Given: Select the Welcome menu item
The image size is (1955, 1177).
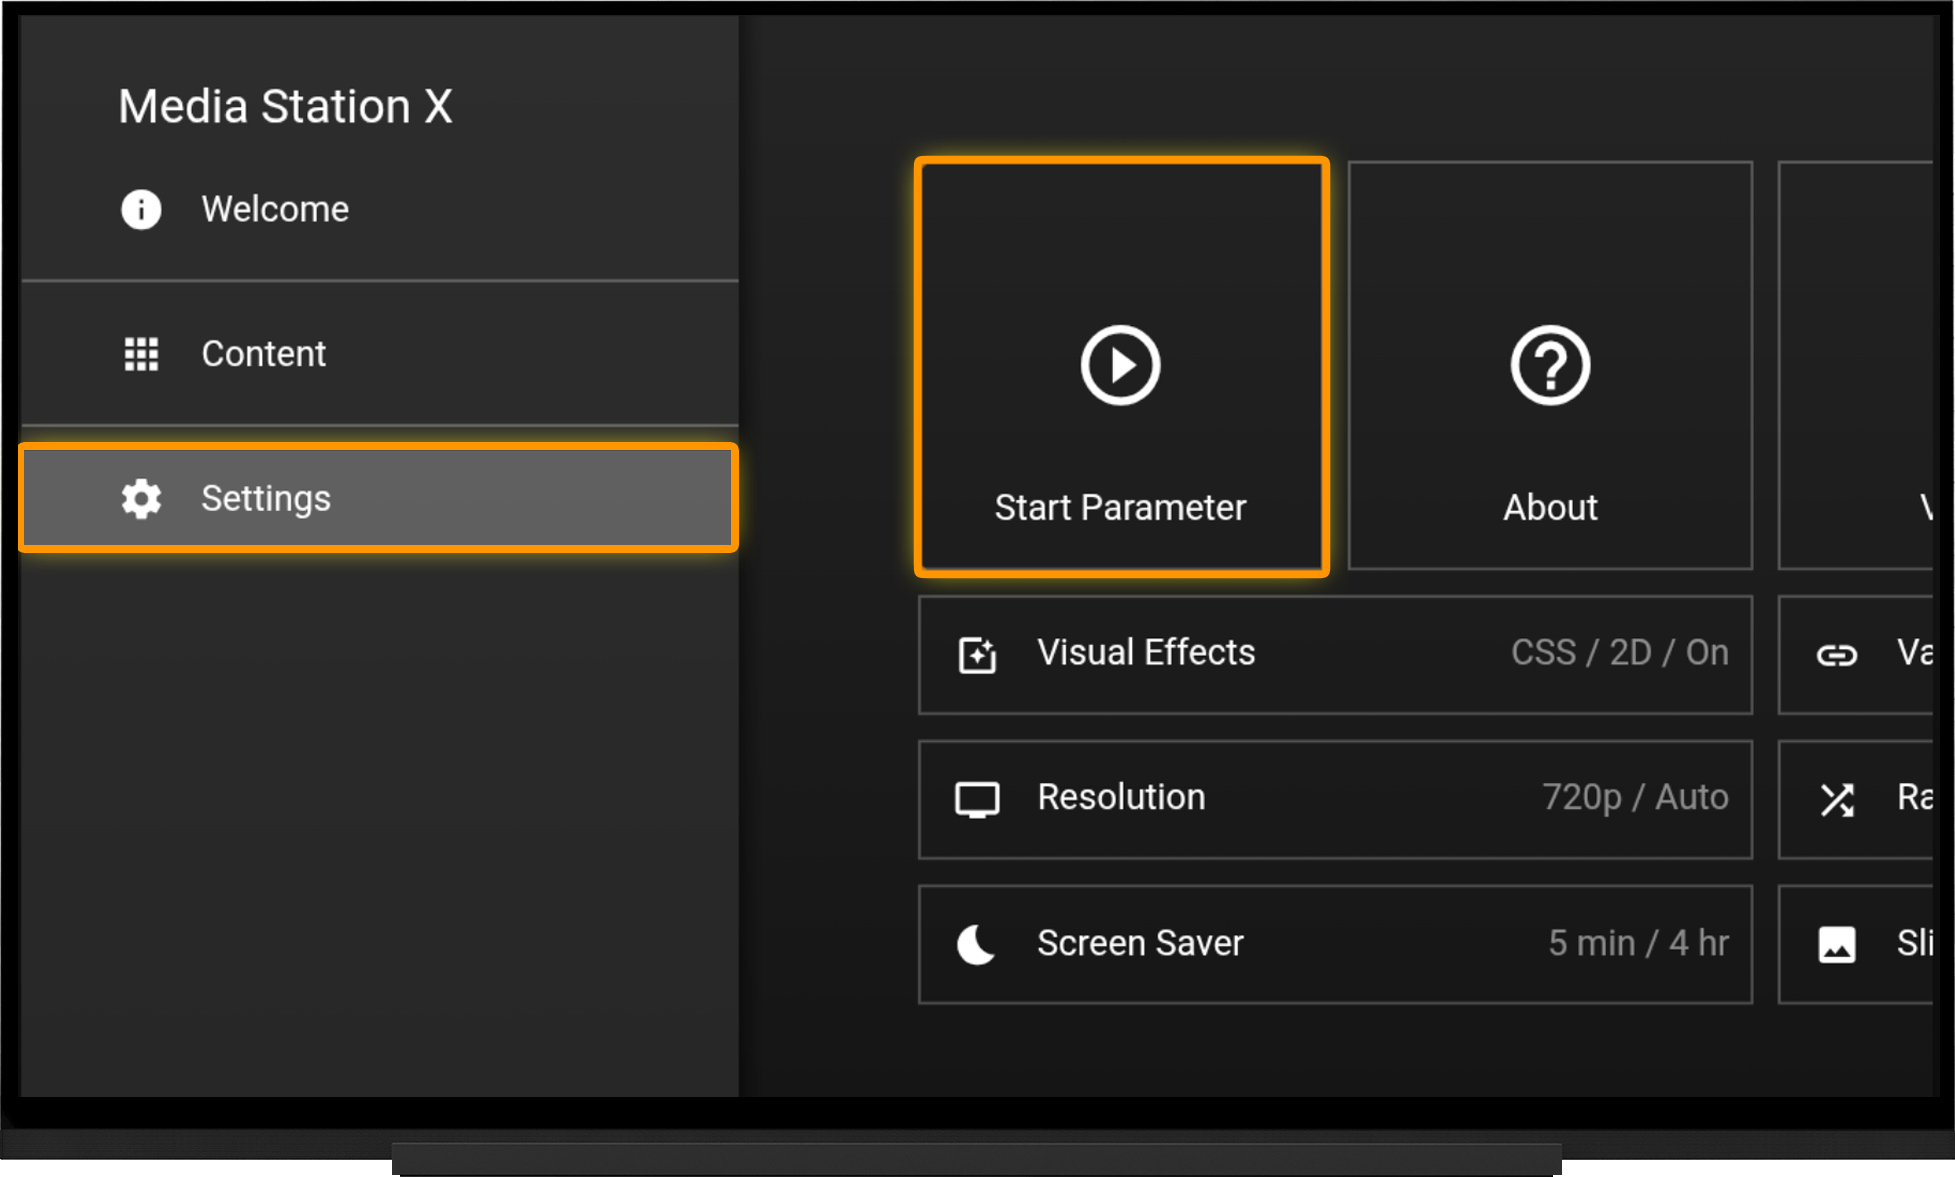Looking at the screenshot, I should pyautogui.click(x=380, y=209).
